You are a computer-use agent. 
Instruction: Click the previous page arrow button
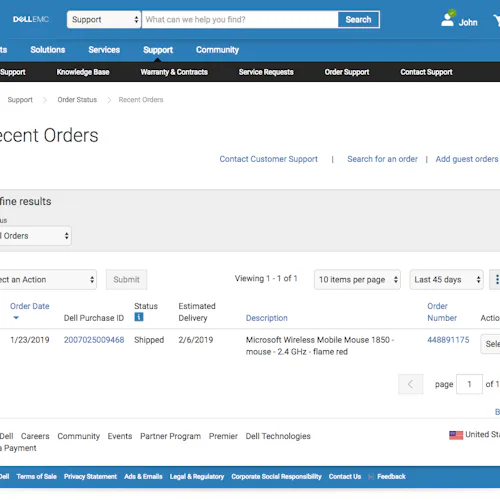click(x=410, y=384)
